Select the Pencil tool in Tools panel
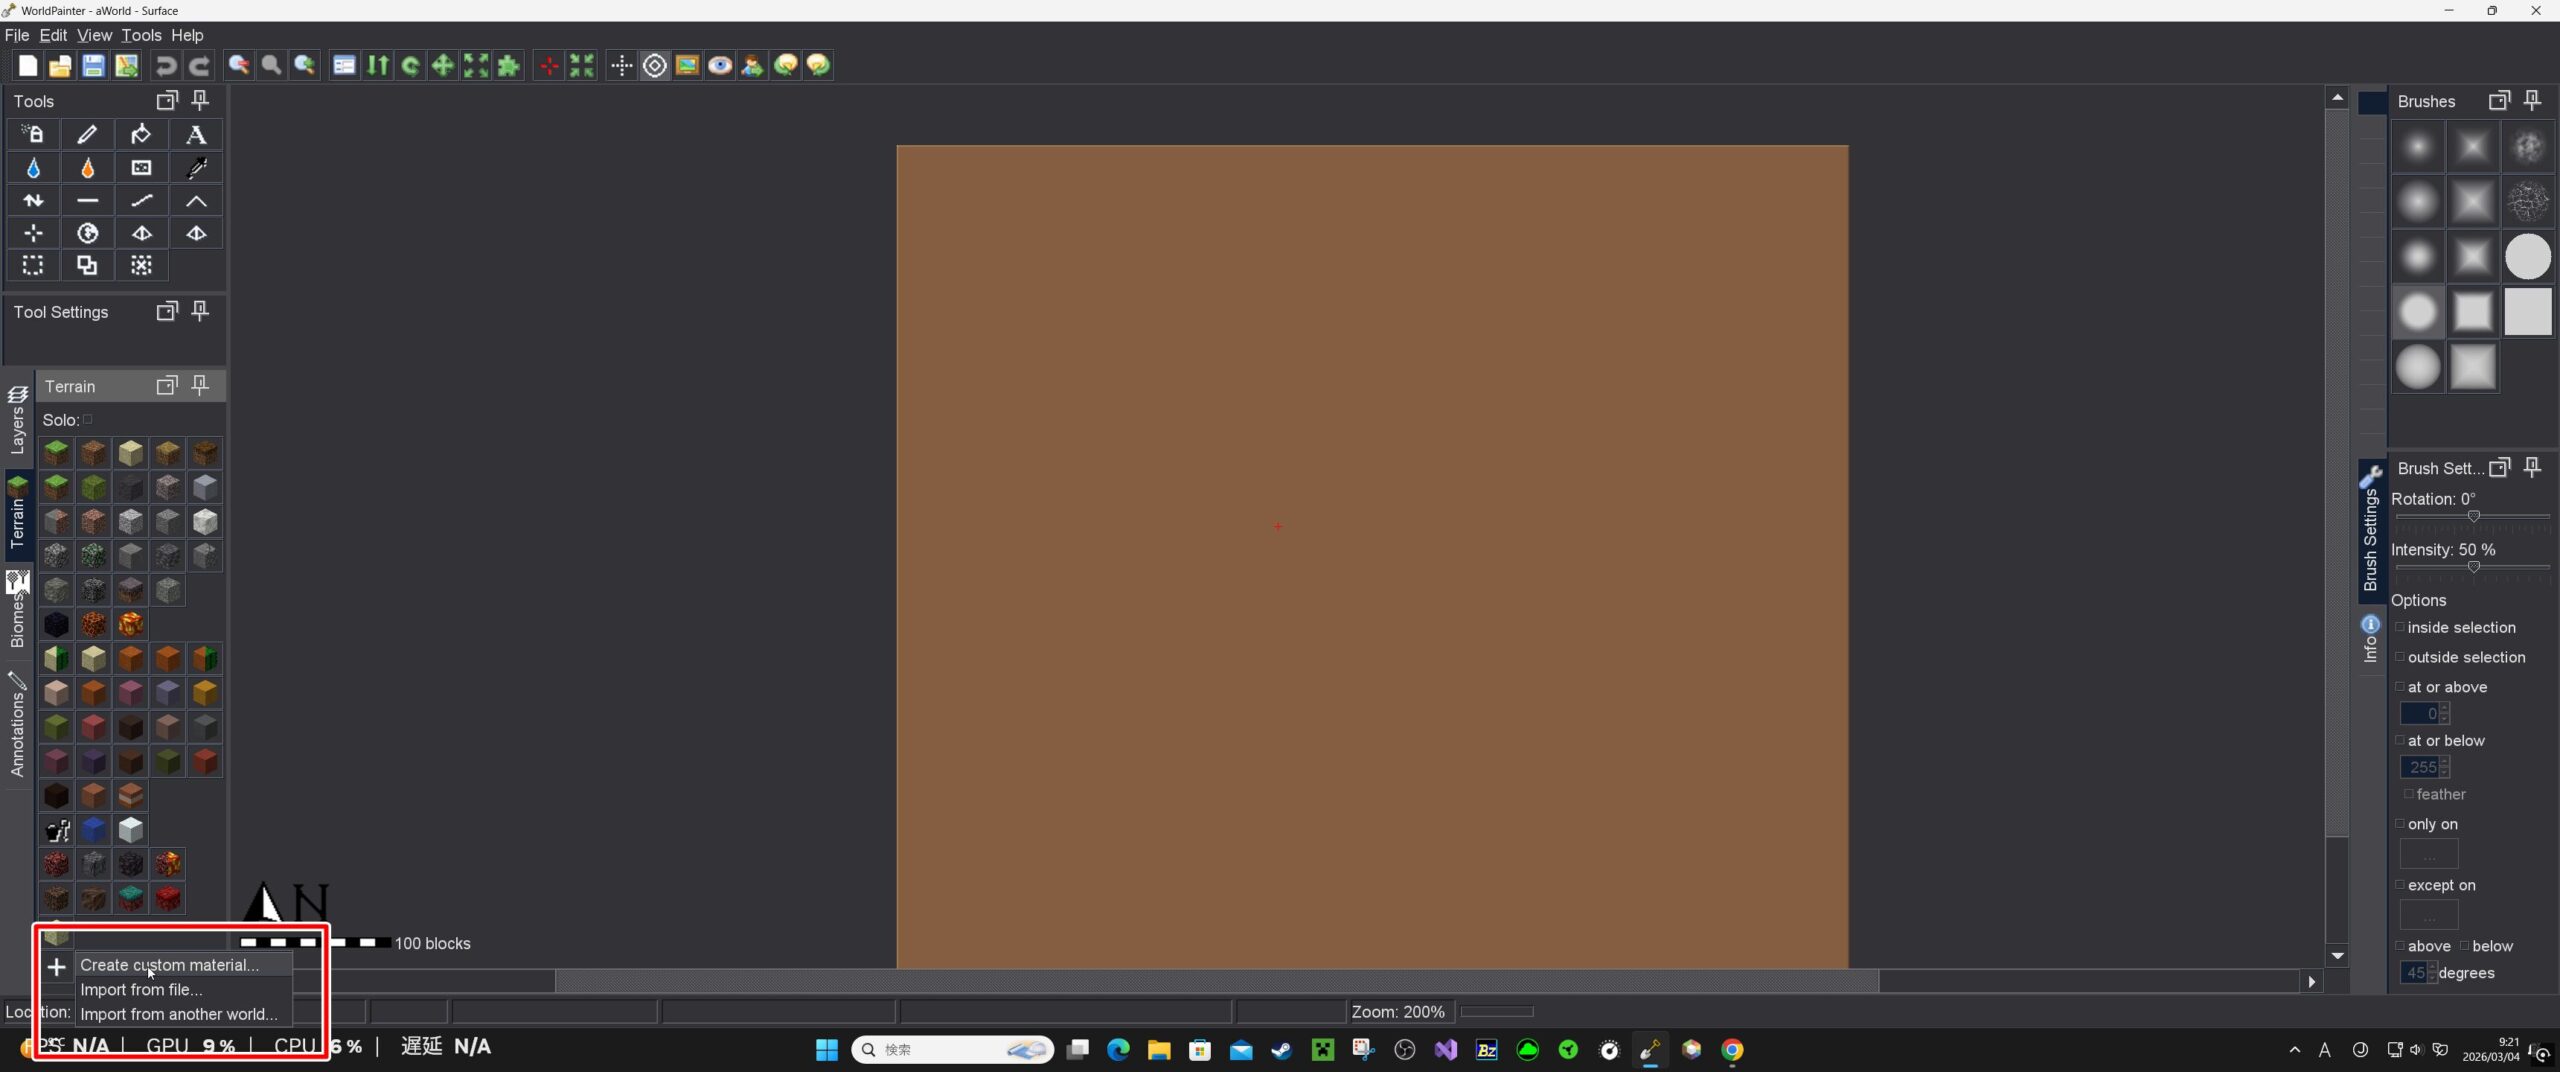This screenshot has width=2560, height=1072. (x=87, y=134)
